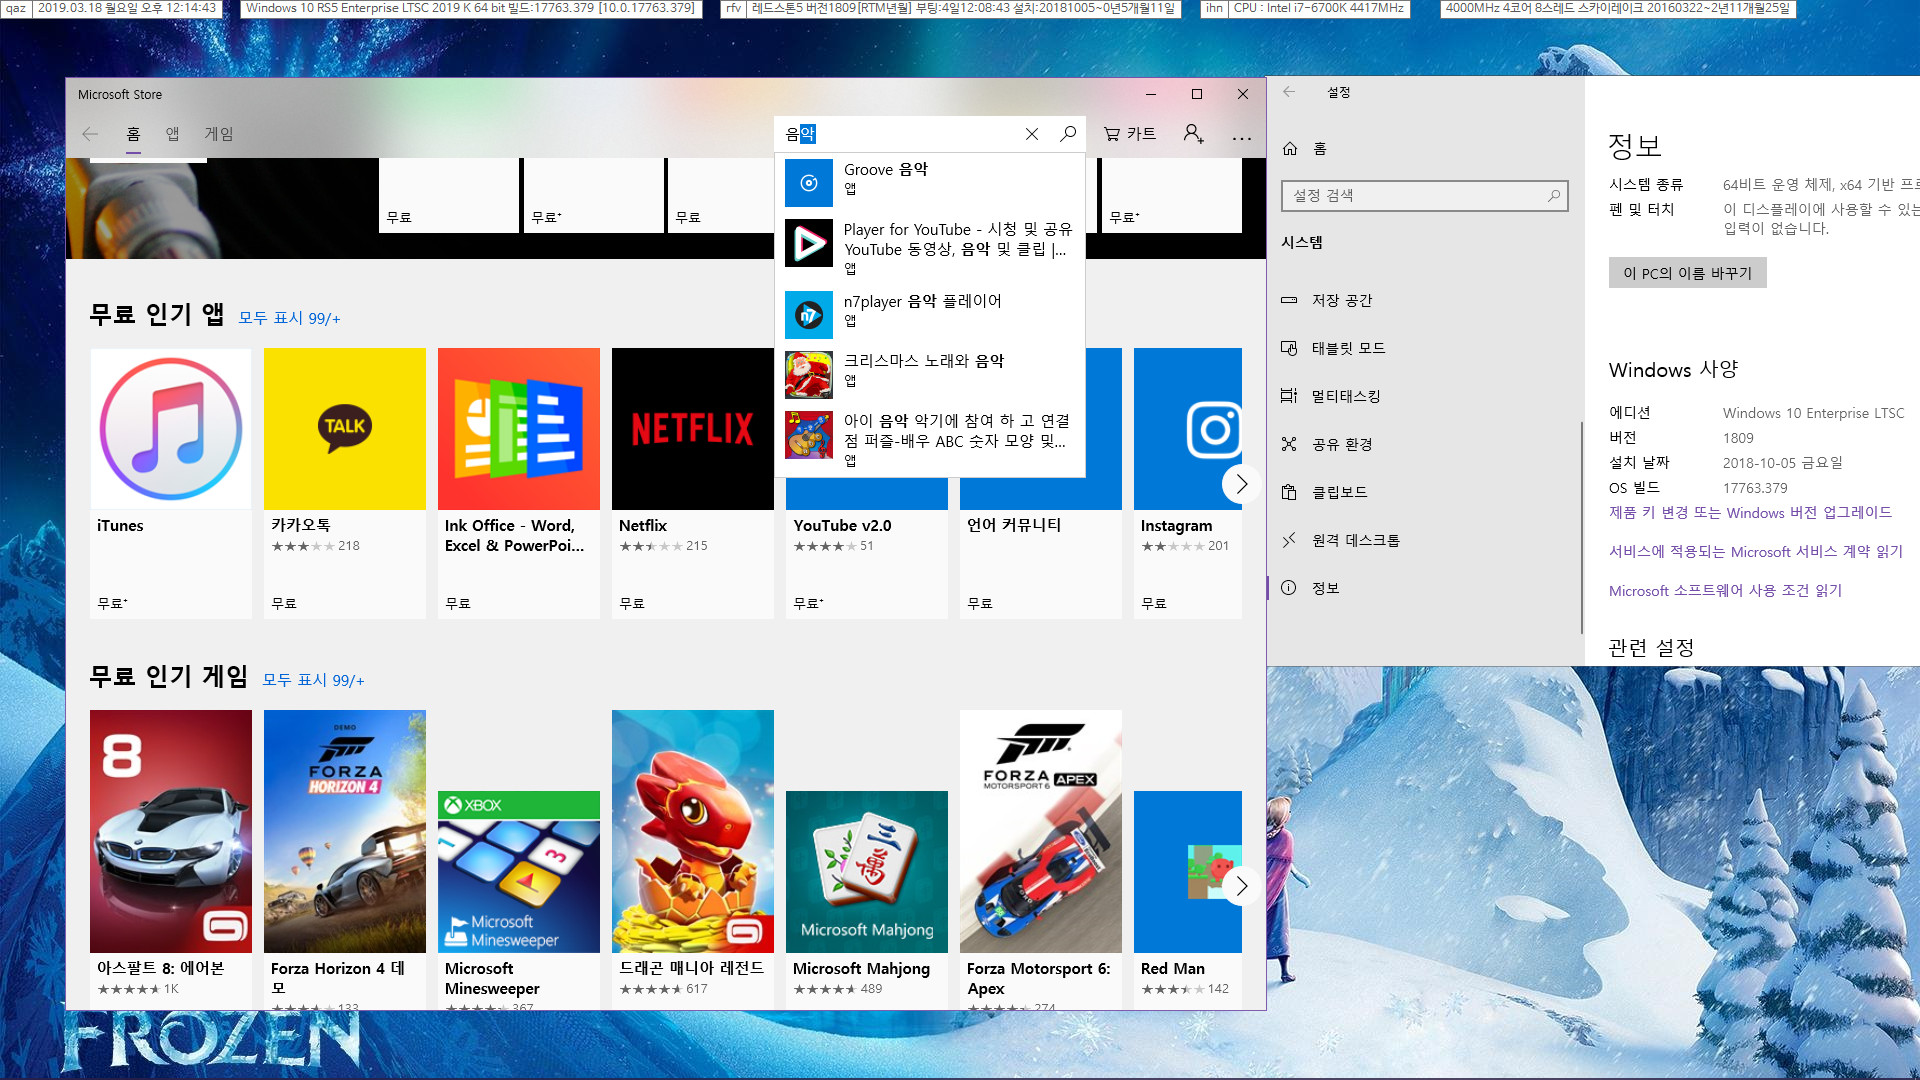The image size is (1920, 1080).
Task: Select 아이 음악 악기에 참여 suggestion
Action: tap(930, 440)
